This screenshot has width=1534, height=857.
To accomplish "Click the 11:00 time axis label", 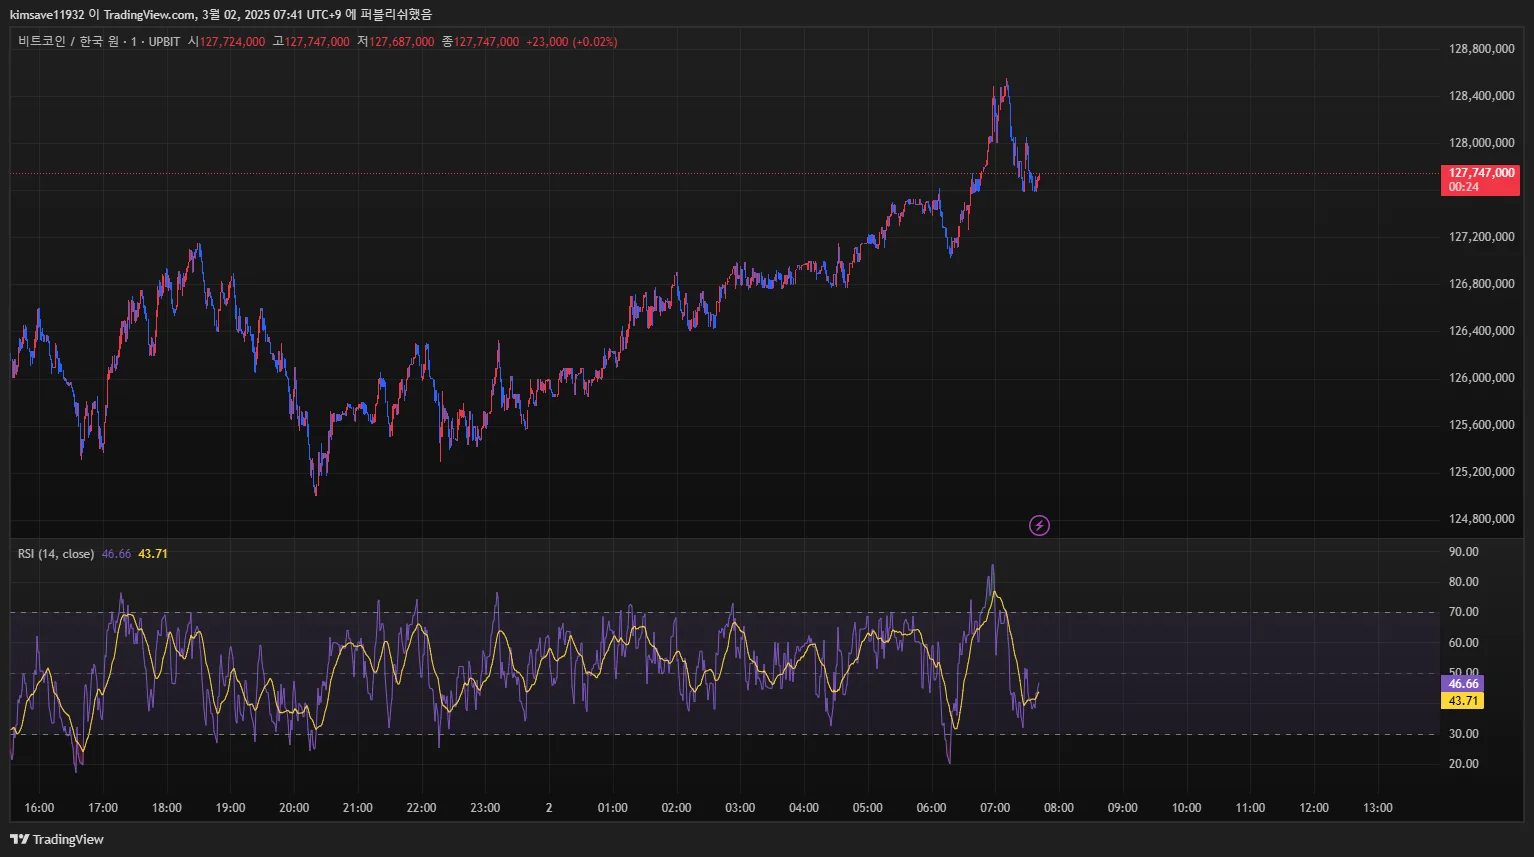I will pos(1250,808).
